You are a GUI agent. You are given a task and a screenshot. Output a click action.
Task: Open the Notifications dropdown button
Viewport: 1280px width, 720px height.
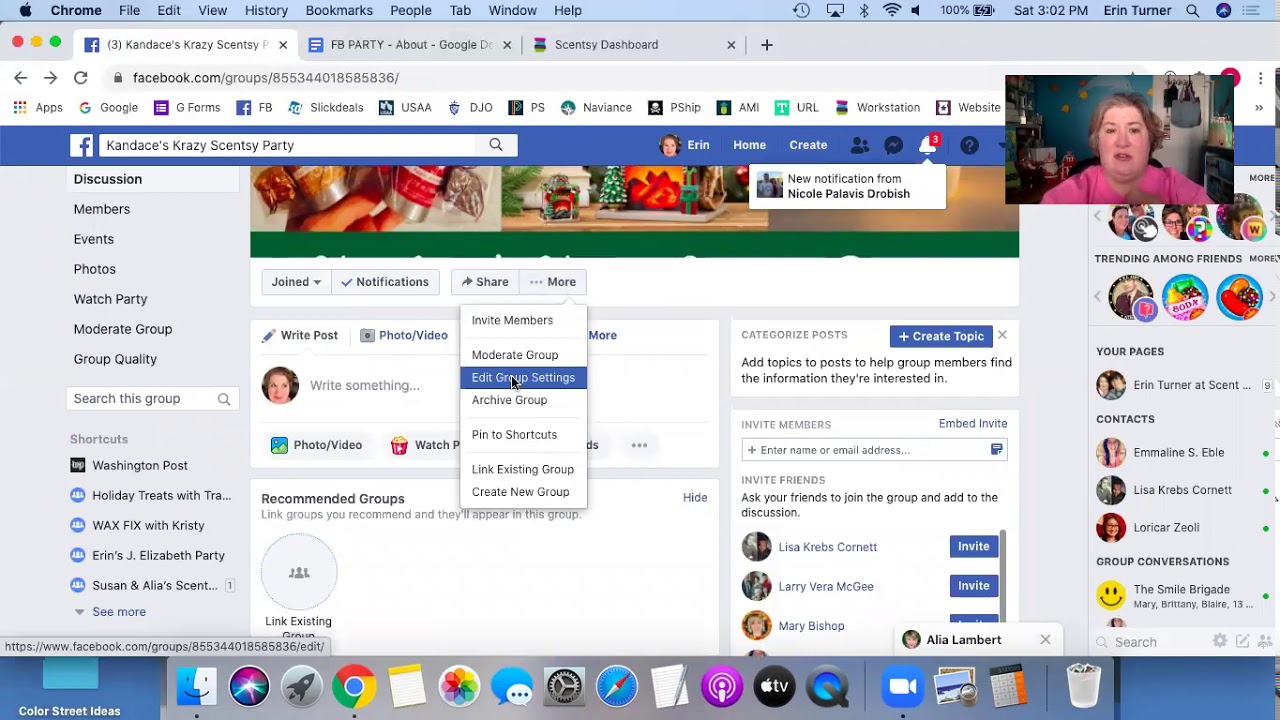pyautogui.click(x=385, y=282)
